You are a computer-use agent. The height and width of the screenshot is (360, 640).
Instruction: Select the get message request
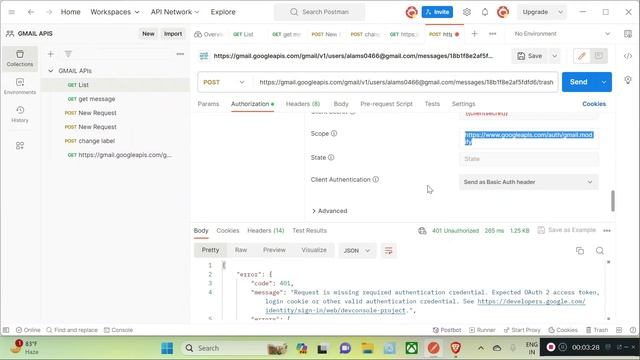[97, 99]
